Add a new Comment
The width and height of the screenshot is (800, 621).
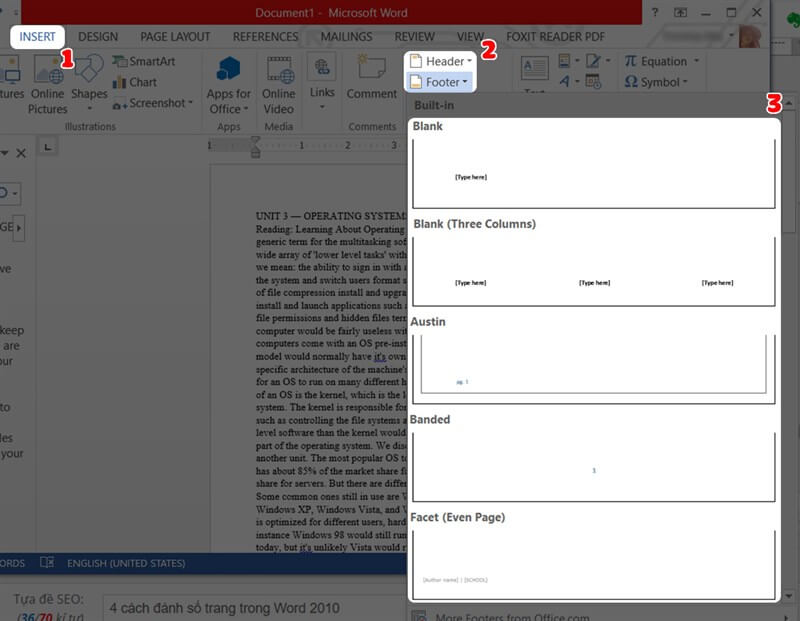coord(372,80)
